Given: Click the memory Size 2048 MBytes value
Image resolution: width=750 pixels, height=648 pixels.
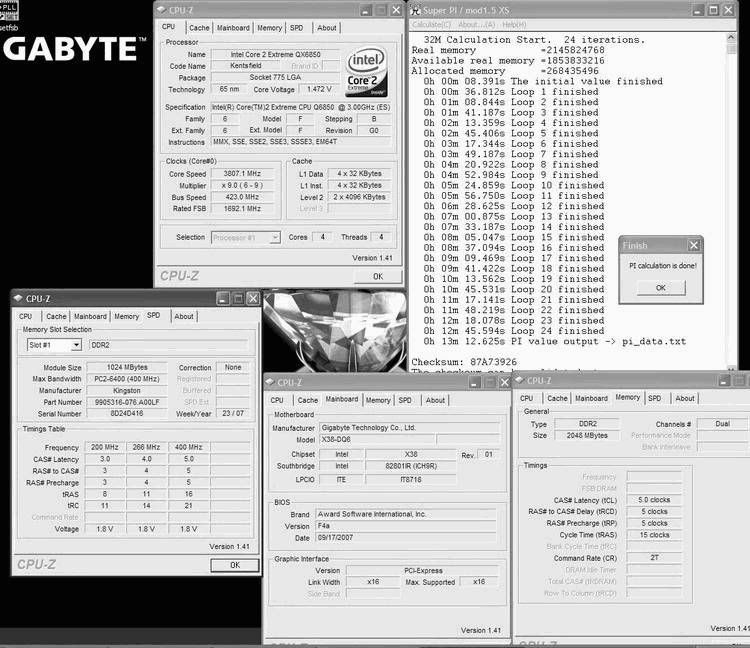Looking at the screenshot, I should (x=587, y=435).
